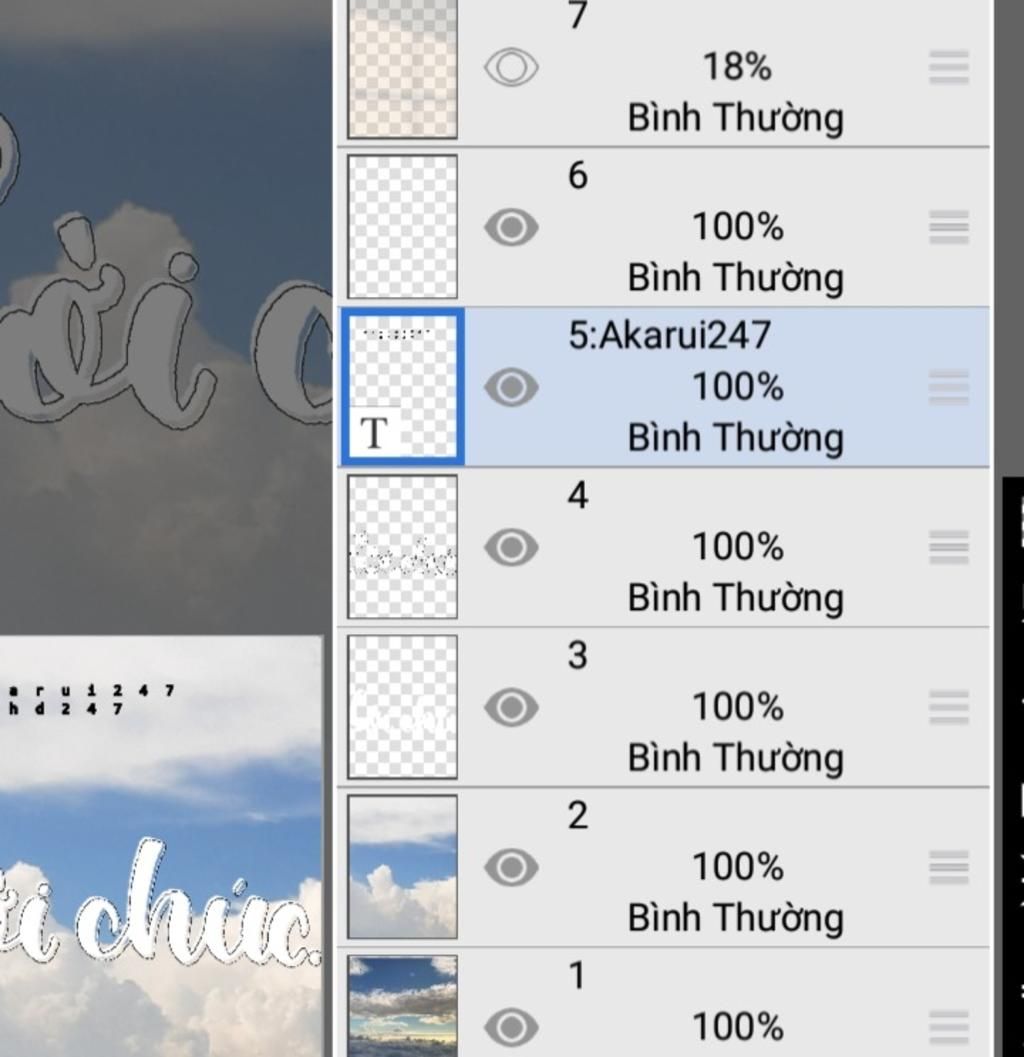Hide layer 7 with the eye icon
1024x1057 pixels.
pyautogui.click(x=511, y=67)
